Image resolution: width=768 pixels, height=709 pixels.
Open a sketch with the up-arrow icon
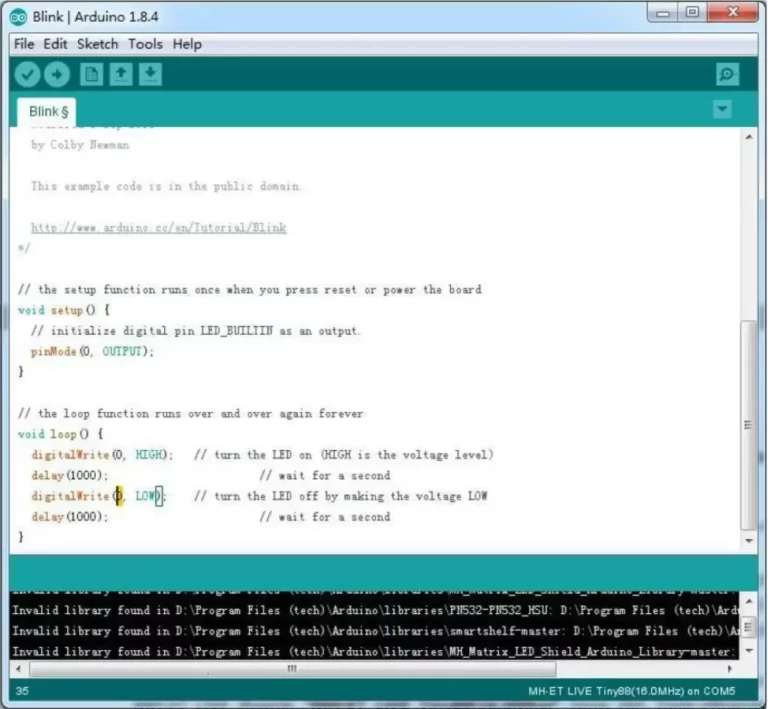(x=120, y=74)
